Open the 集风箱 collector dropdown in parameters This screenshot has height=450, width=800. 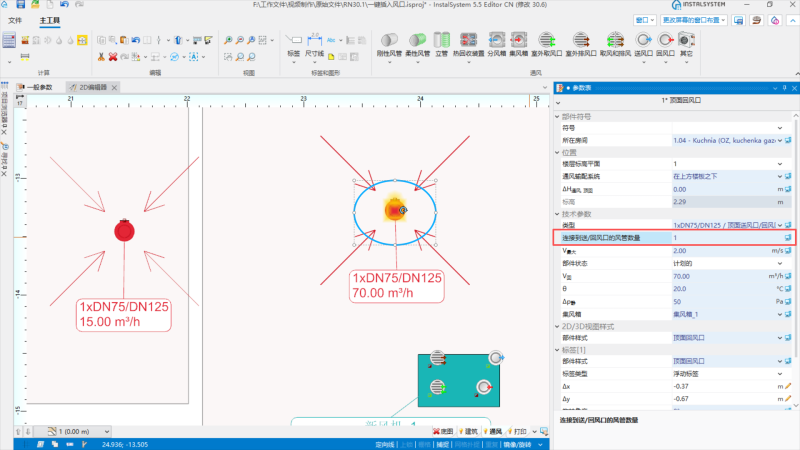coord(780,314)
